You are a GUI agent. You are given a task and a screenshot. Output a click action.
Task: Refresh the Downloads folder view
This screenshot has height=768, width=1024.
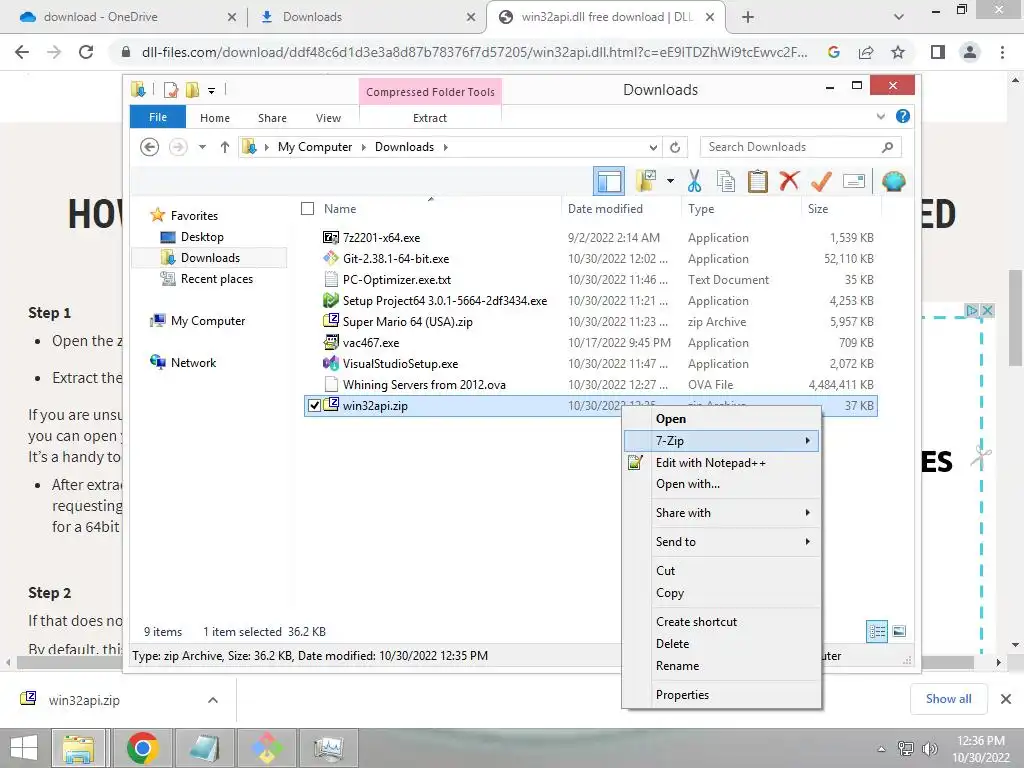[675, 147]
